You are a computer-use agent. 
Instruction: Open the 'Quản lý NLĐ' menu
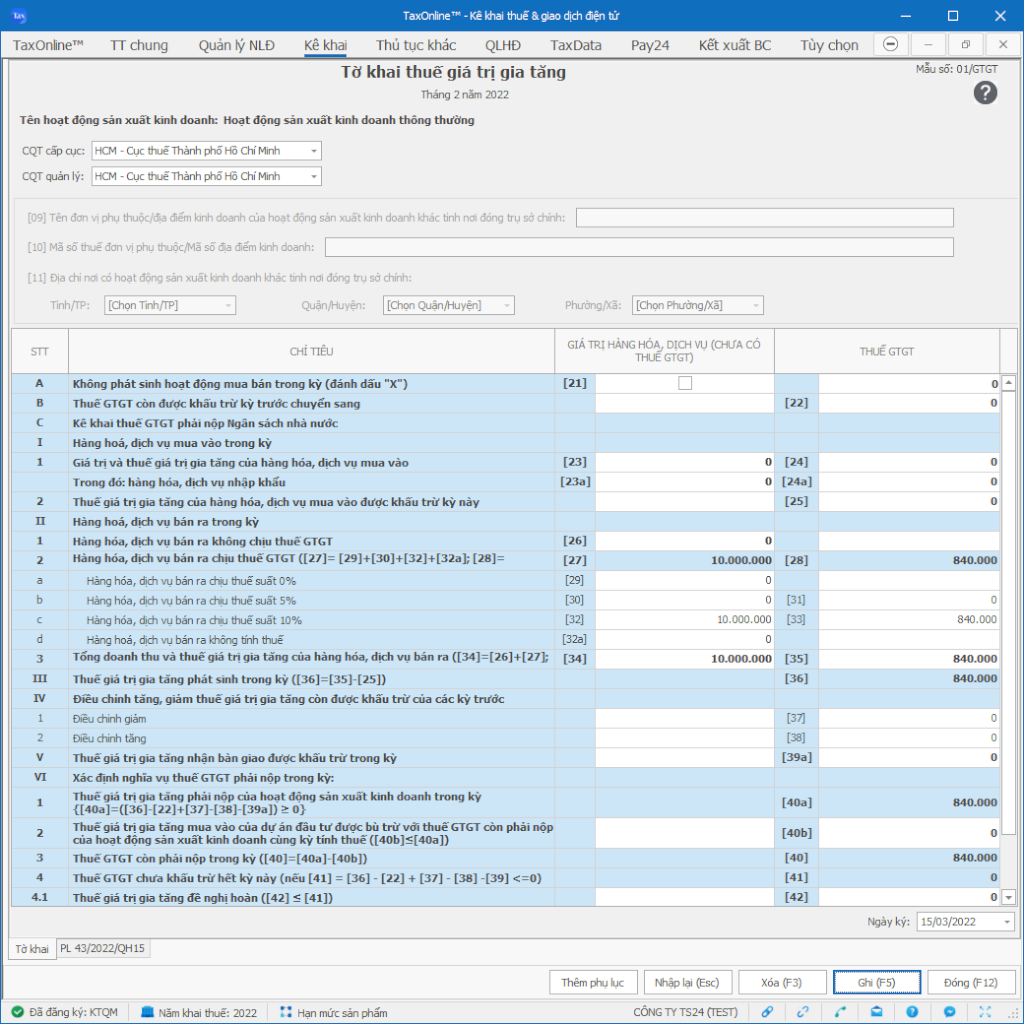coord(236,45)
